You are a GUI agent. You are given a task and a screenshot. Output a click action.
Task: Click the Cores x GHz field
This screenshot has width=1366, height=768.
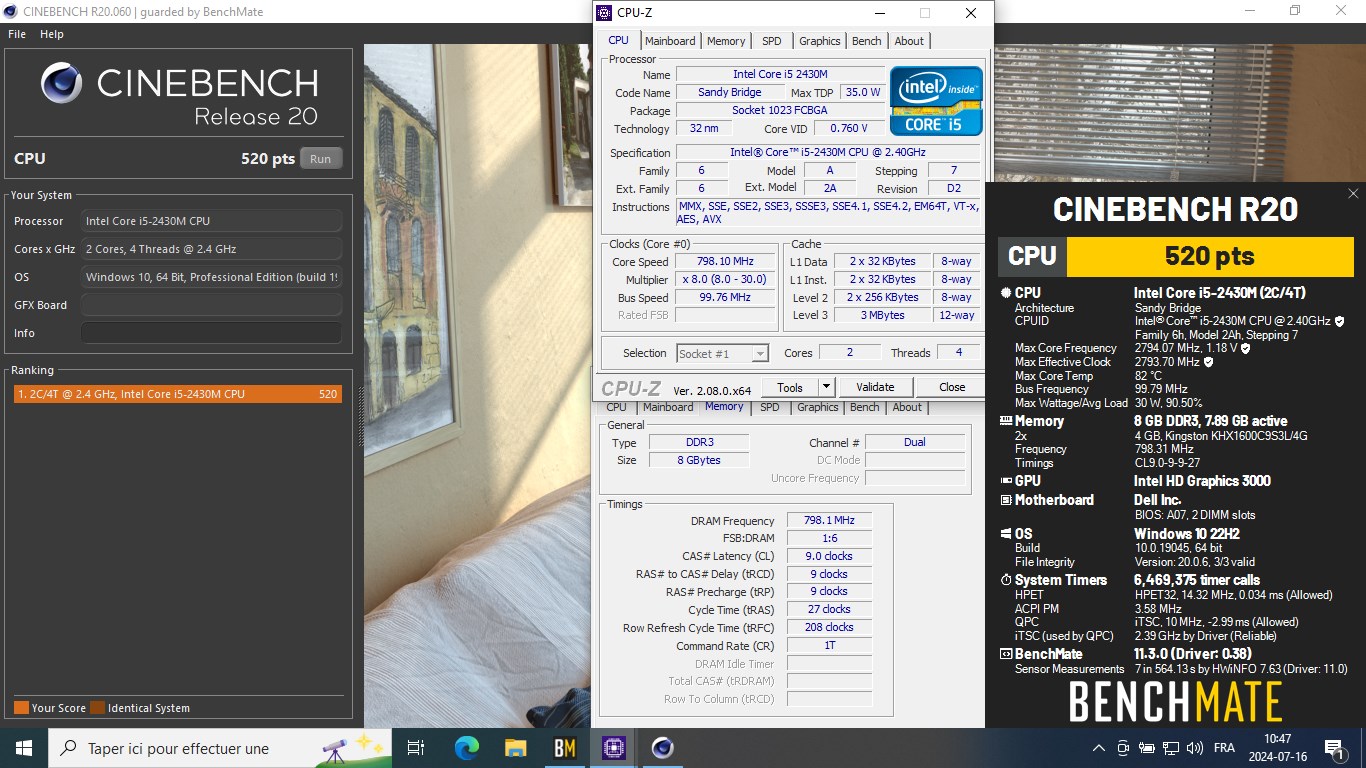pyautogui.click(x=211, y=249)
